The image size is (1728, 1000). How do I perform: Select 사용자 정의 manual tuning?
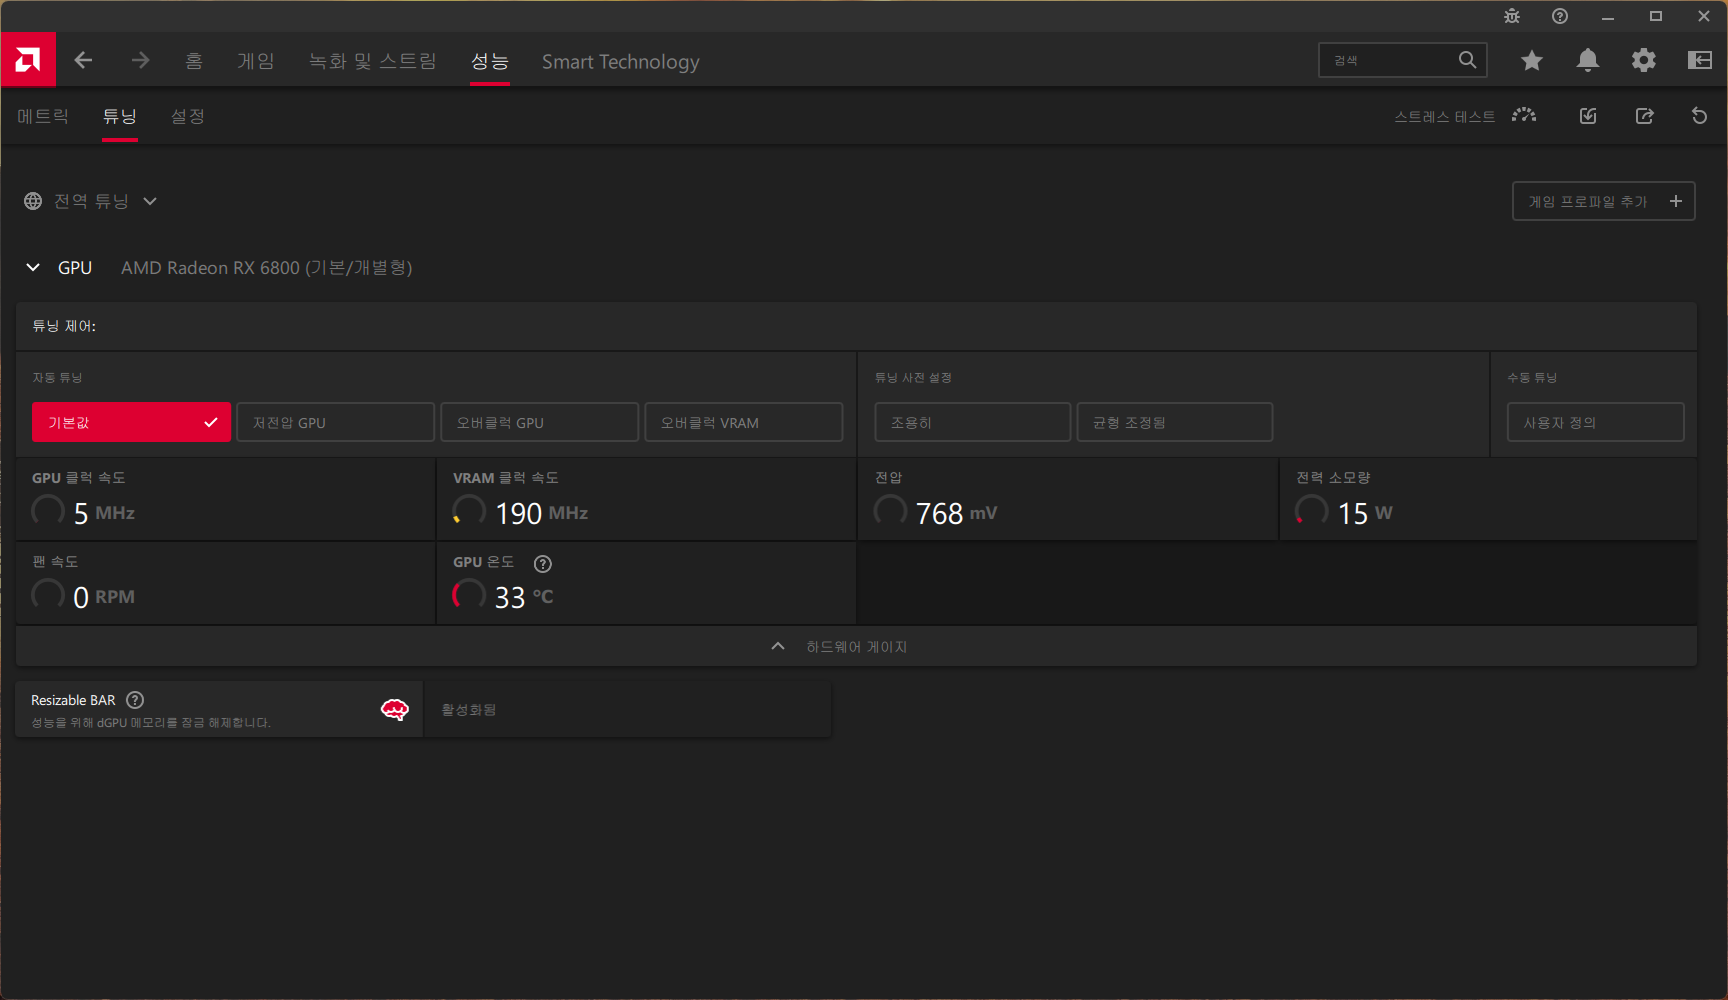(x=1595, y=422)
